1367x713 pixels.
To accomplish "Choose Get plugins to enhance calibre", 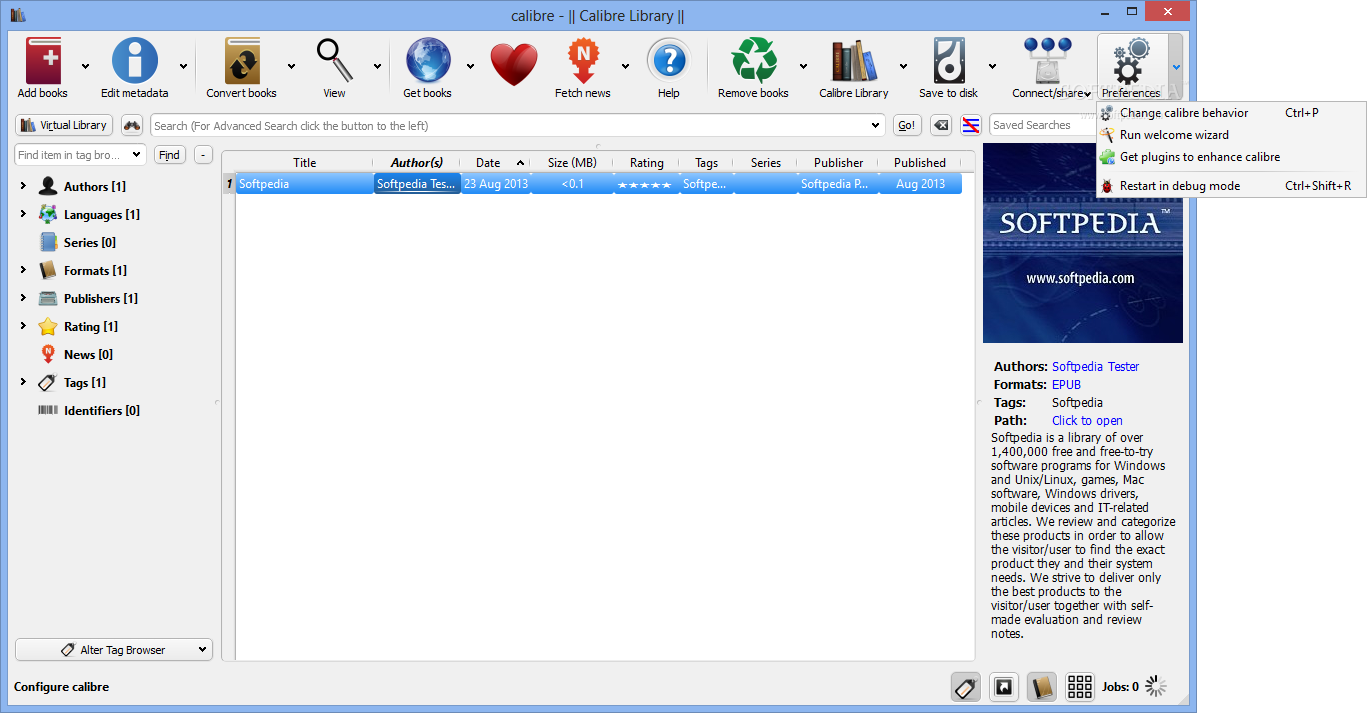I will coord(1231,157).
